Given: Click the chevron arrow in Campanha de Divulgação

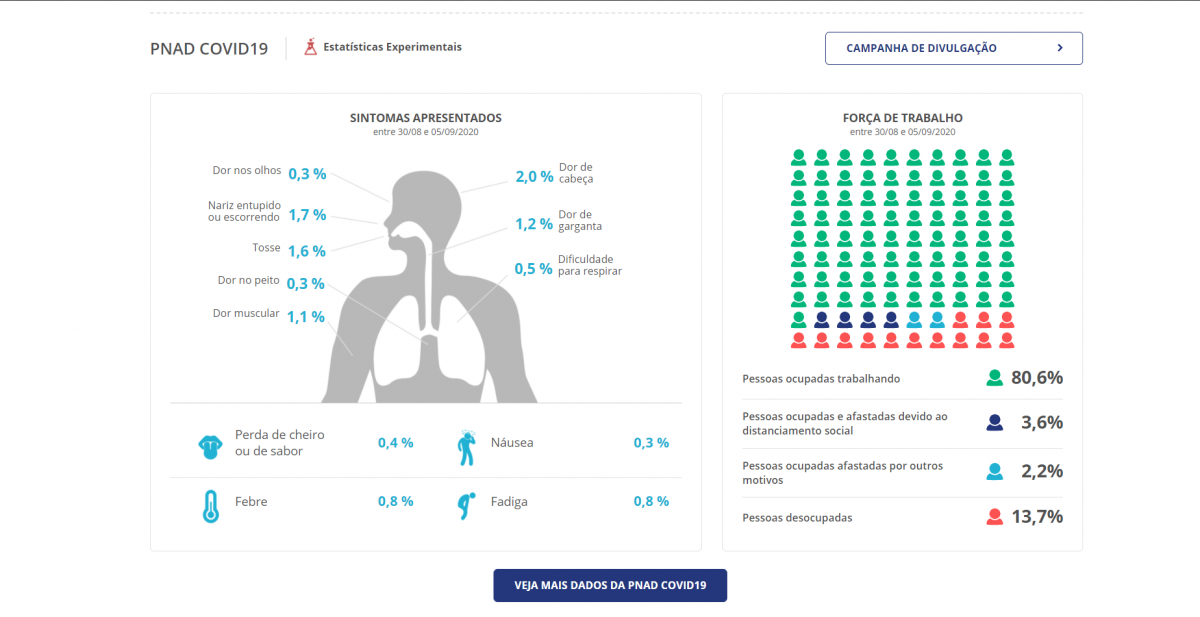Looking at the screenshot, I should coord(1059,48).
